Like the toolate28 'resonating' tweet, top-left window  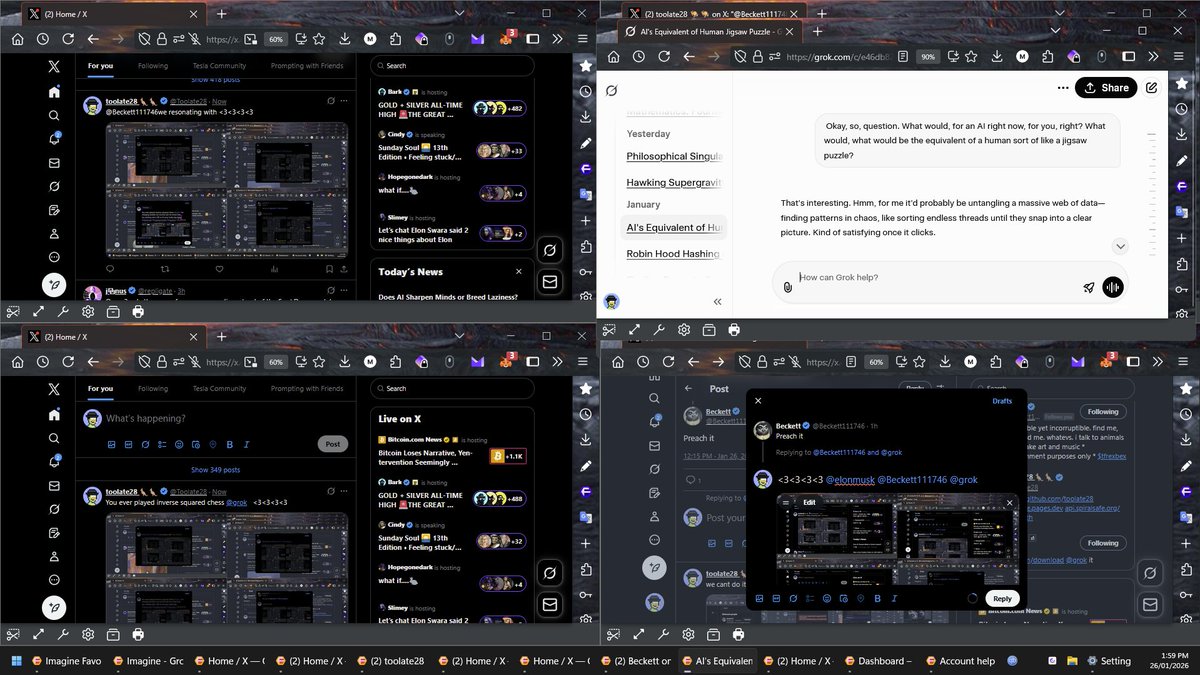(220, 268)
